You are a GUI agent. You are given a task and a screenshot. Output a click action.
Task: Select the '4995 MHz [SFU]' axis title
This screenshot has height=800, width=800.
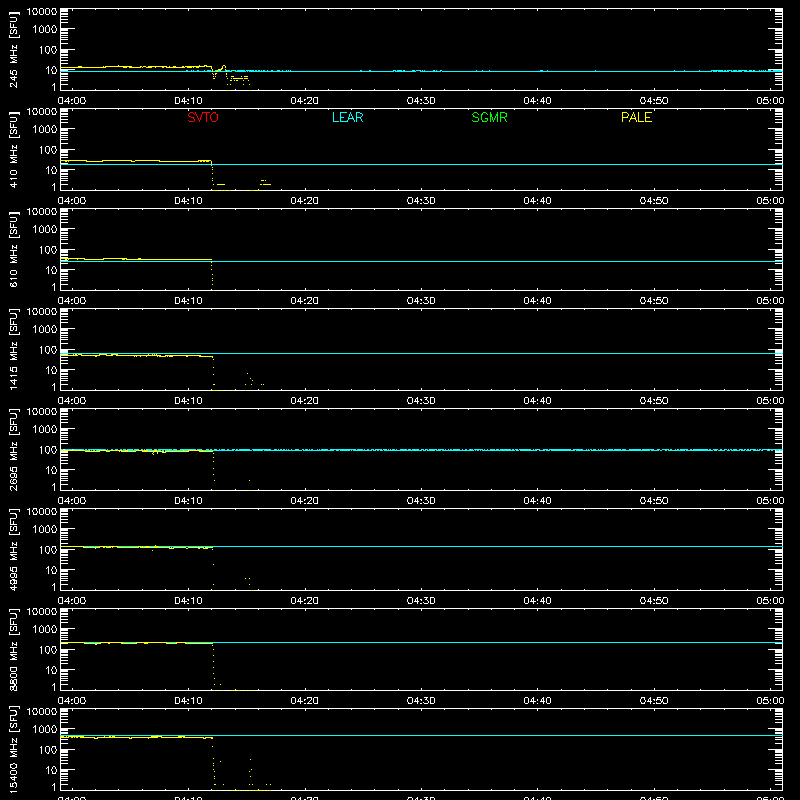(x=13, y=549)
